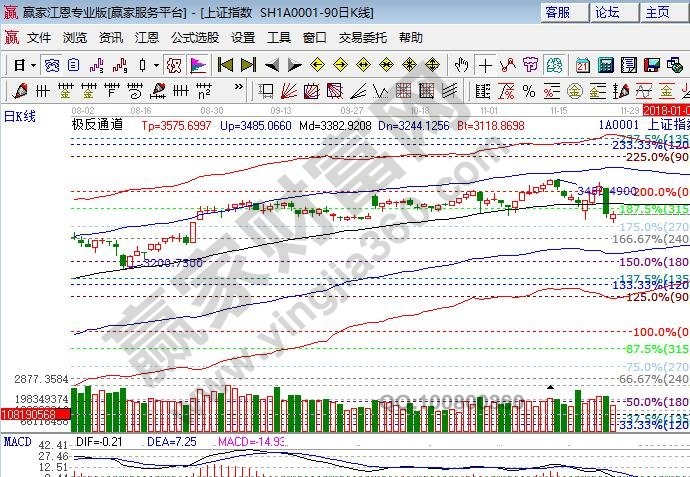Viewport: 690px width, 477px height.
Task: Toggle the first highlighted chart-view button
Action: pos(50,65)
